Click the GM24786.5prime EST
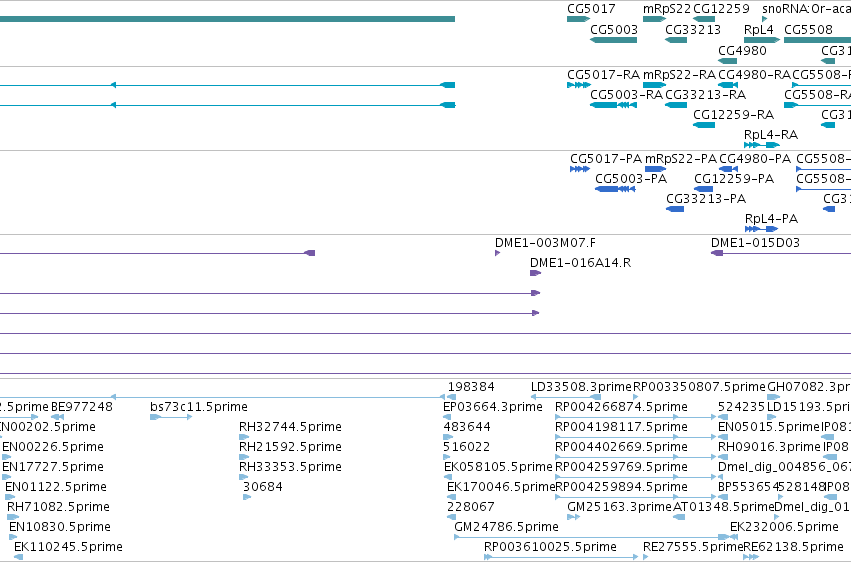Viewport: 851px width, 562px height. 592,537
